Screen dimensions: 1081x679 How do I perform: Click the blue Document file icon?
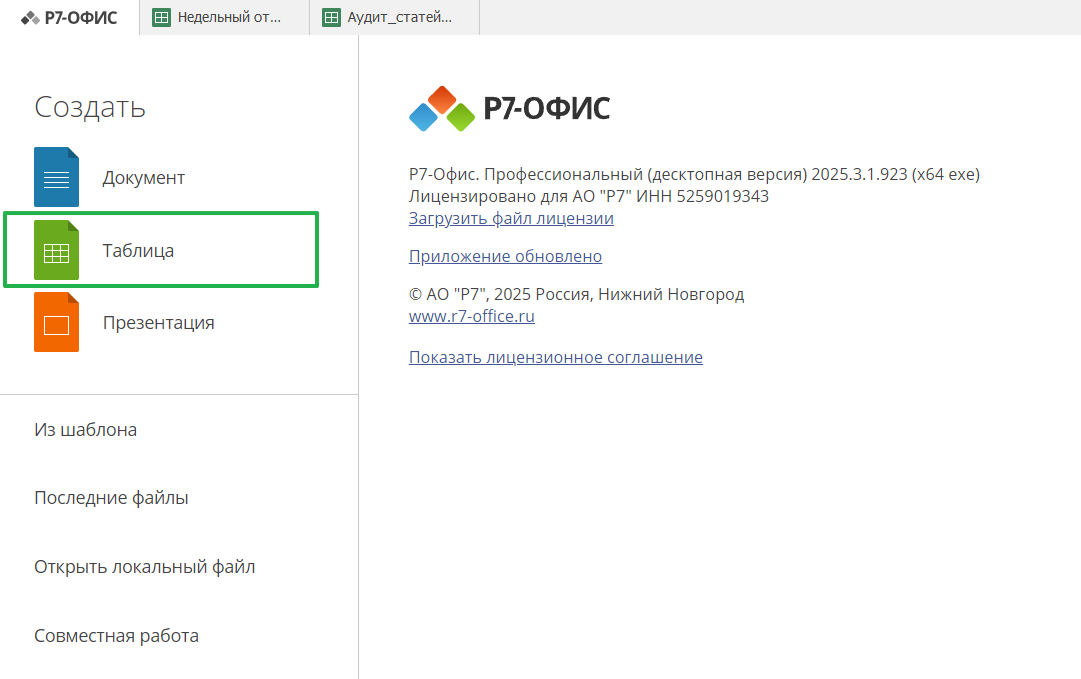(57, 177)
